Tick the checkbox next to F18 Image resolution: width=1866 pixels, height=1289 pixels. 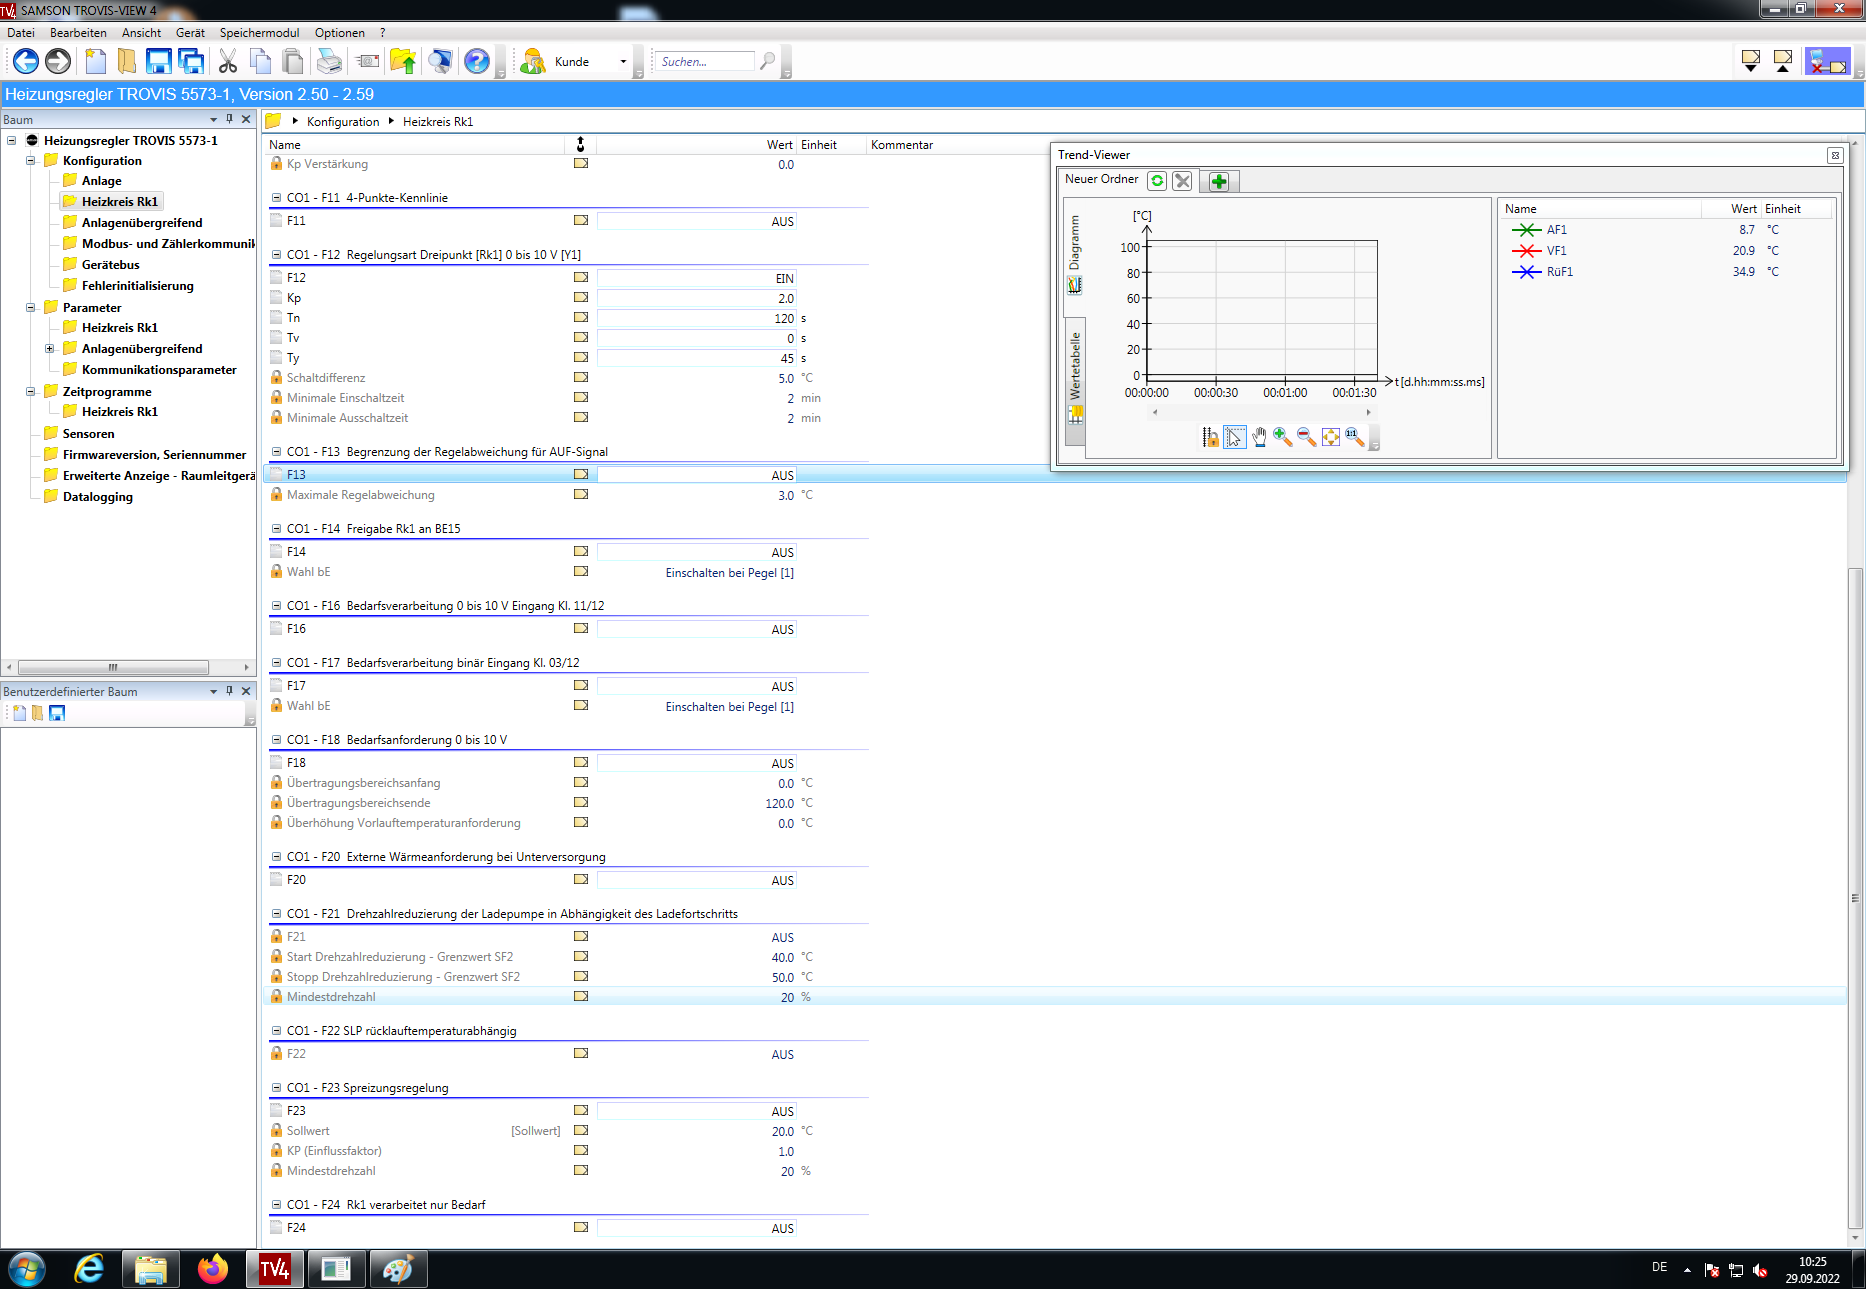pos(277,763)
